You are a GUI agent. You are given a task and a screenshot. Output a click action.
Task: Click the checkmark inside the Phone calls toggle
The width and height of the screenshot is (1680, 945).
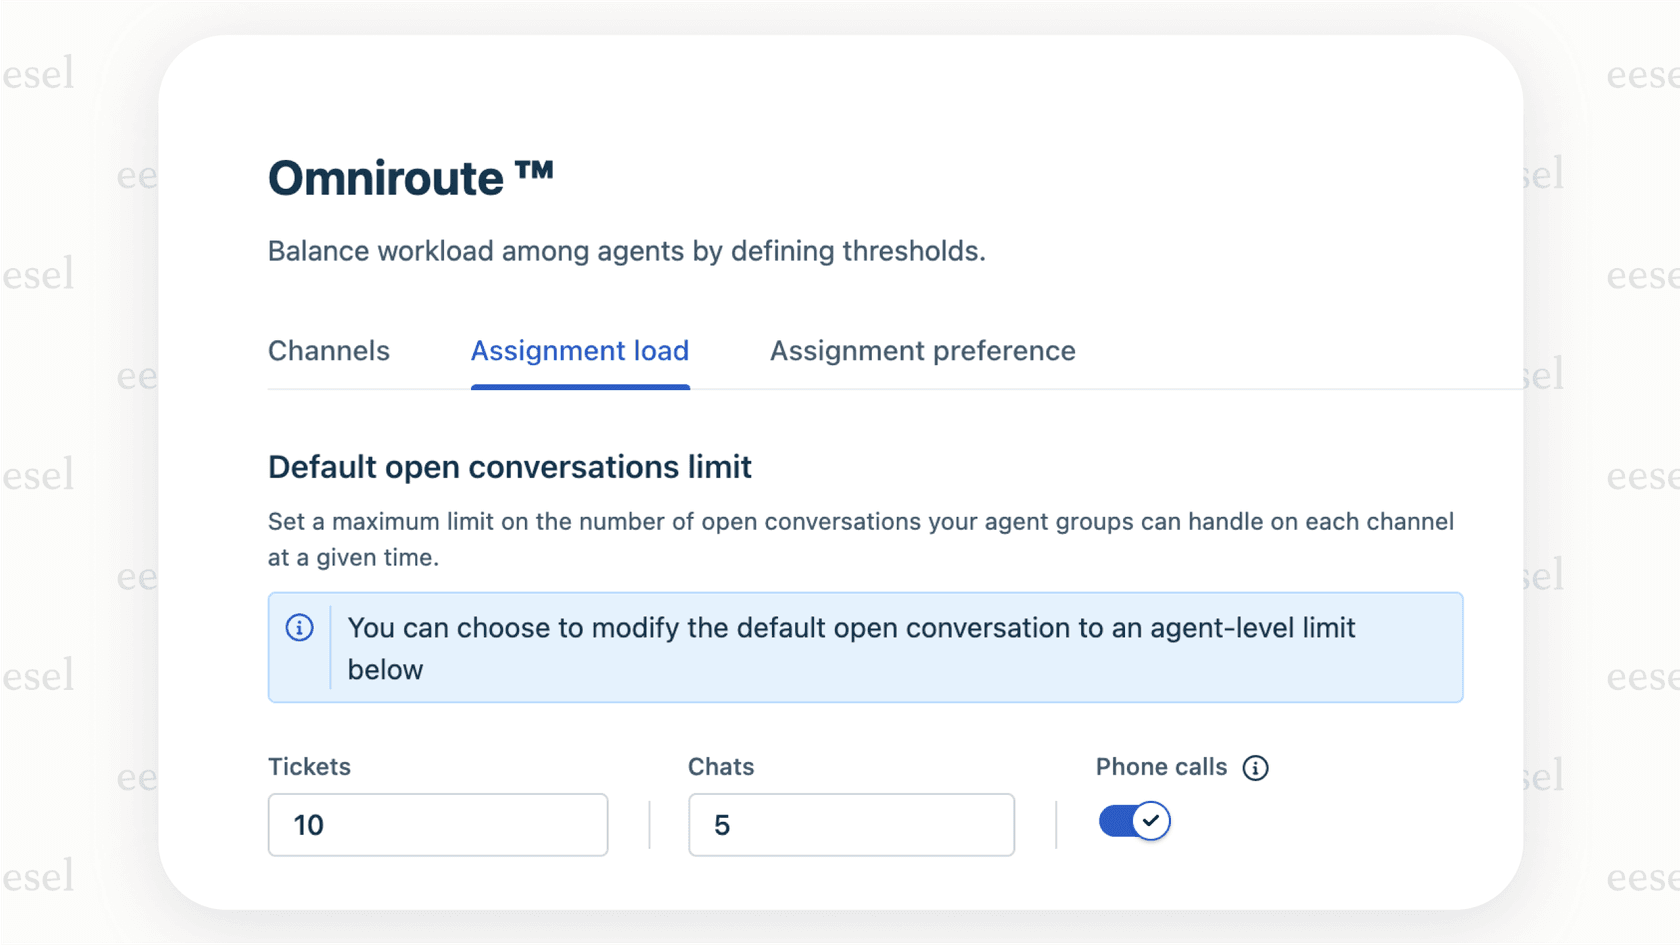(1151, 820)
